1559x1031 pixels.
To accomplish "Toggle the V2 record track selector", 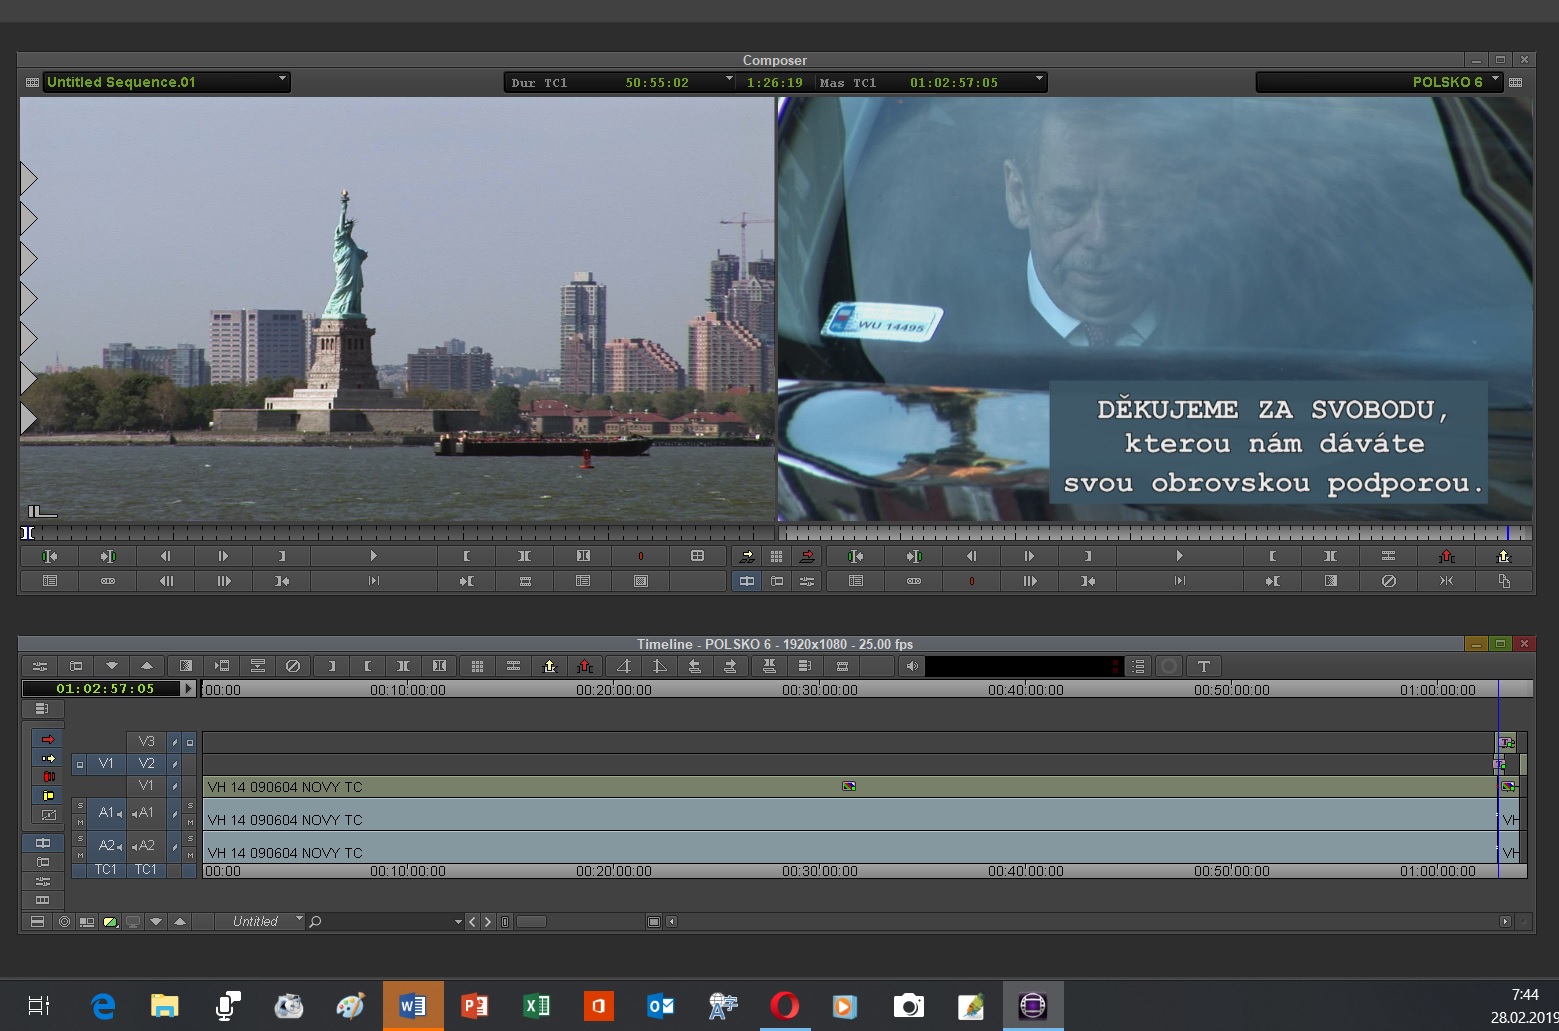I will [x=146, y=763].
